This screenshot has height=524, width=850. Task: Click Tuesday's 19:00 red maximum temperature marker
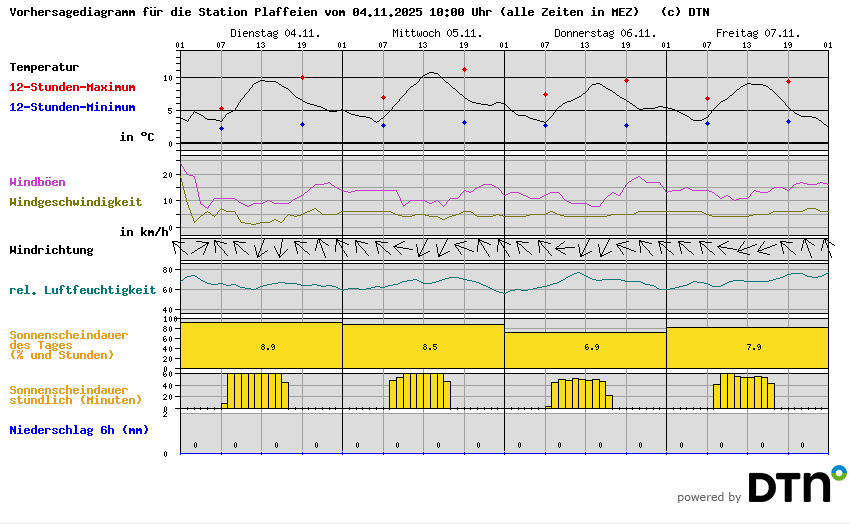(x=302, y=77)
